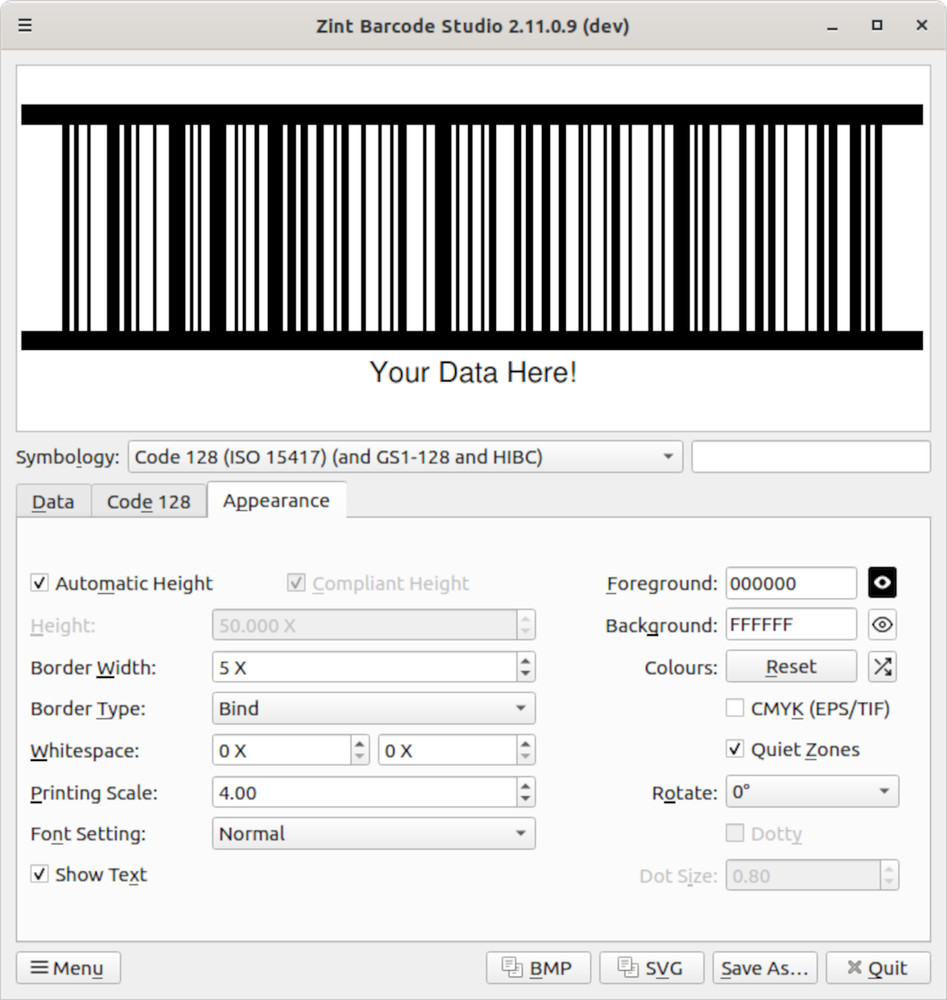Increase Printing Scale with the up arrow
947x1000 pixels.
click(524, 786)
